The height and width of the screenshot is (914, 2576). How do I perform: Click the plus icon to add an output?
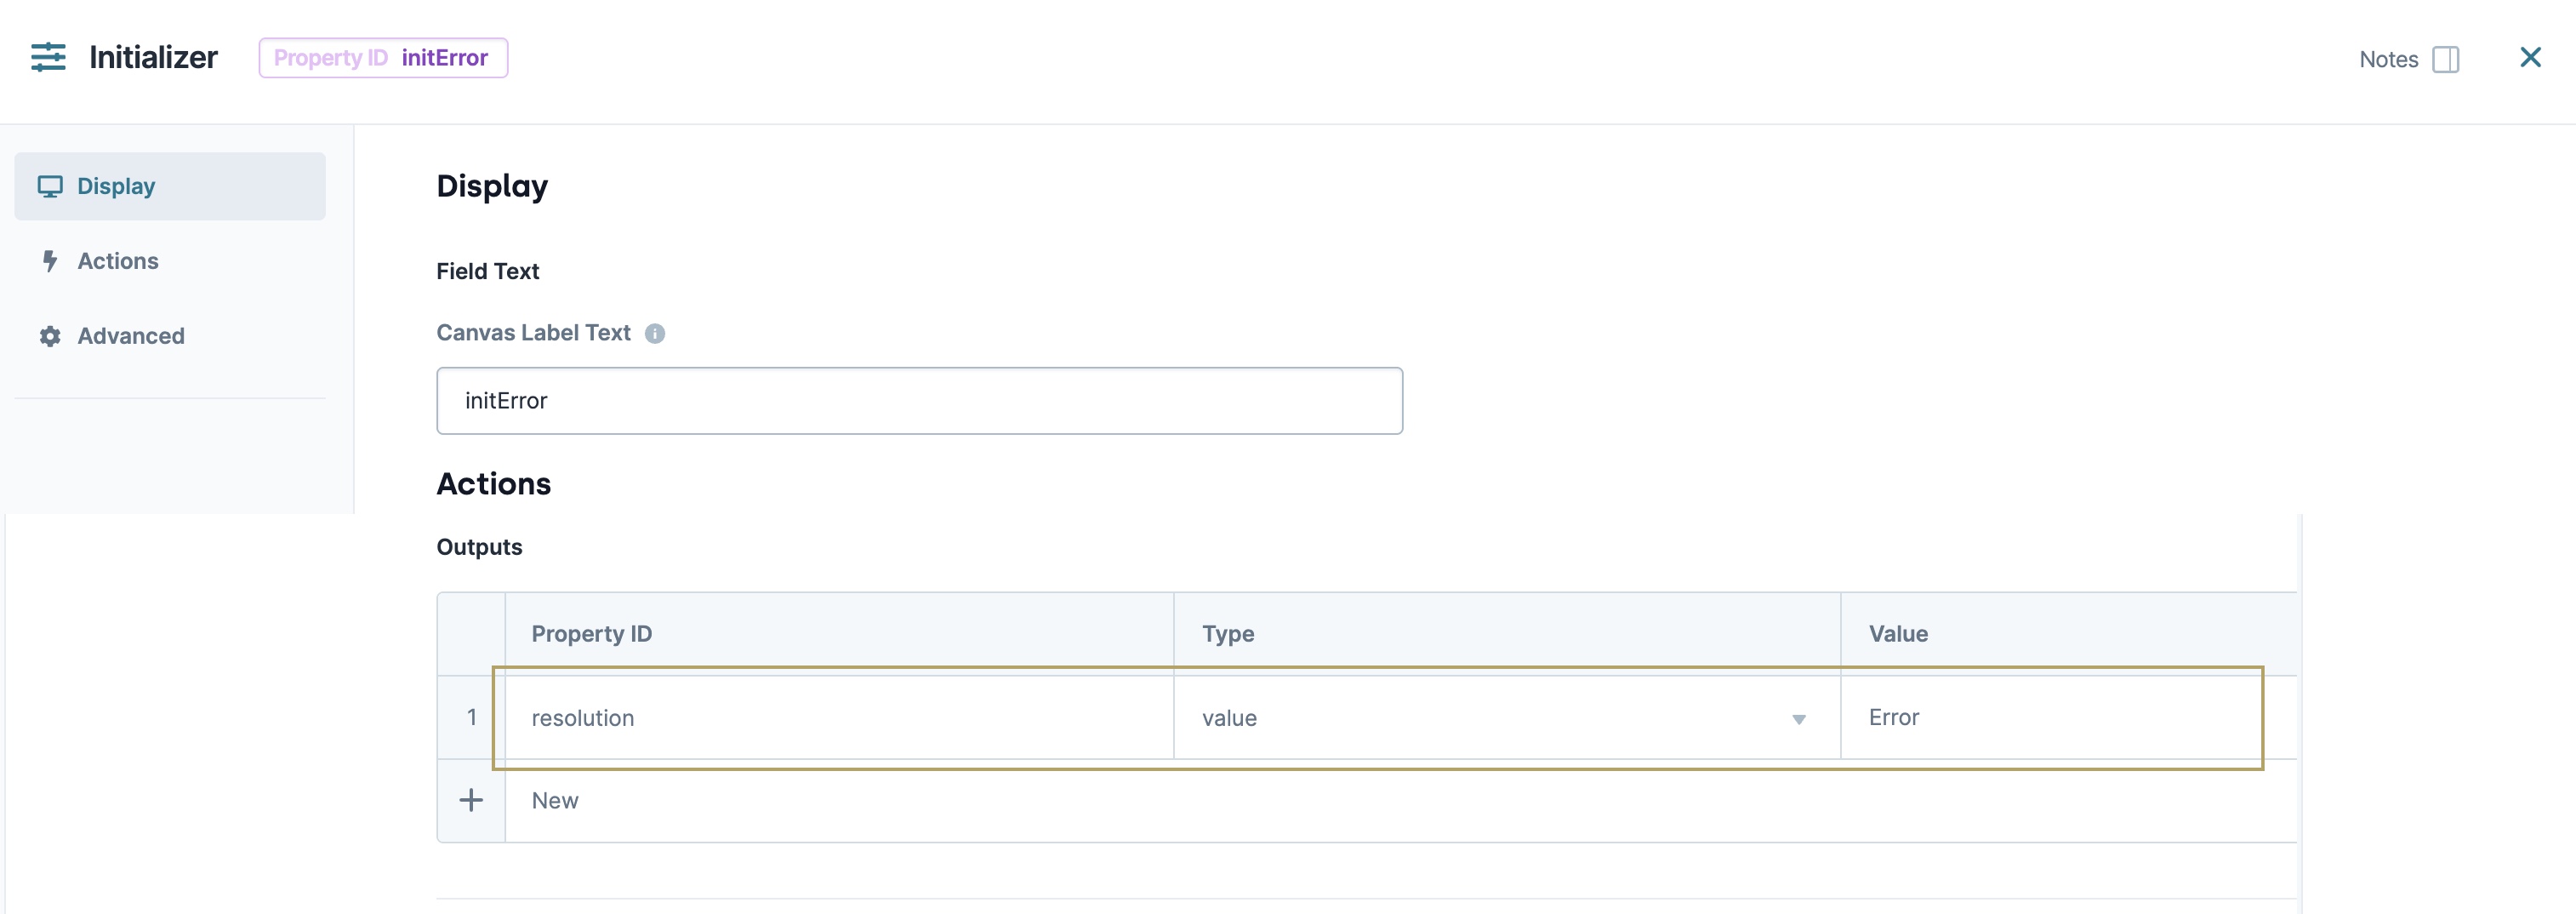tap(470, 800)
